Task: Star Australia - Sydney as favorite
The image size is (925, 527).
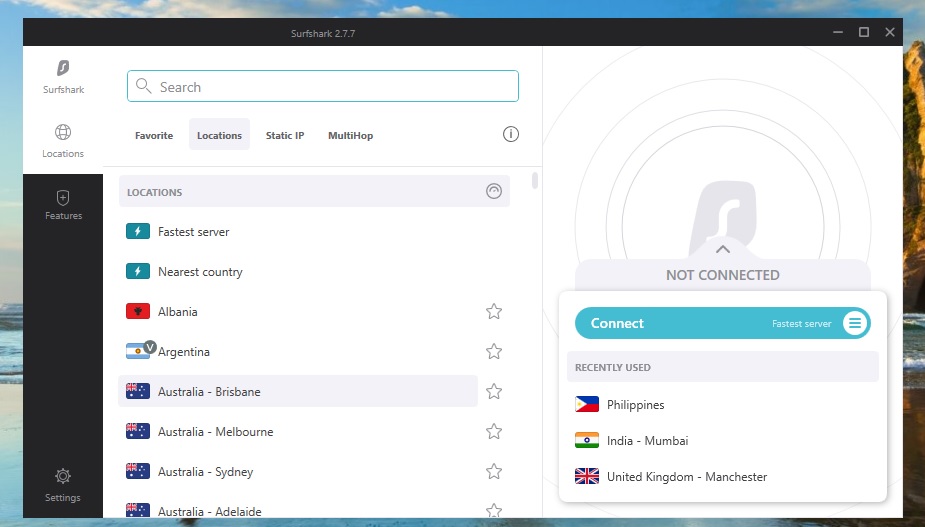Action: pos(494,472)
